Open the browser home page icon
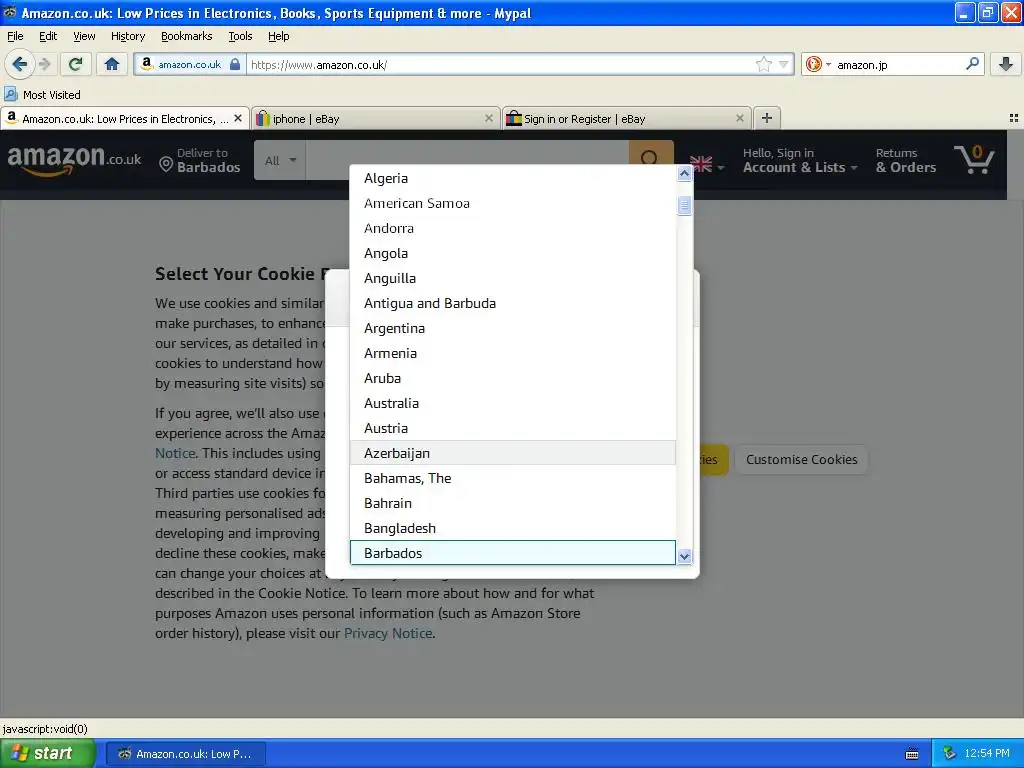This screenshot has height=768, width=1024. pyautogui.click(x=112, y=64)
